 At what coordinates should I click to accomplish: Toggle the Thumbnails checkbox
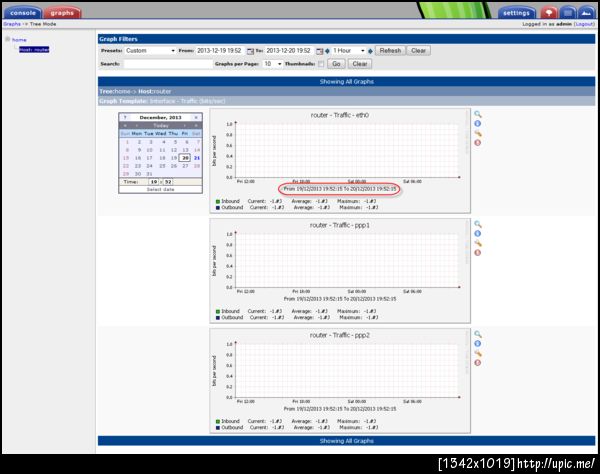click(321, 64)
